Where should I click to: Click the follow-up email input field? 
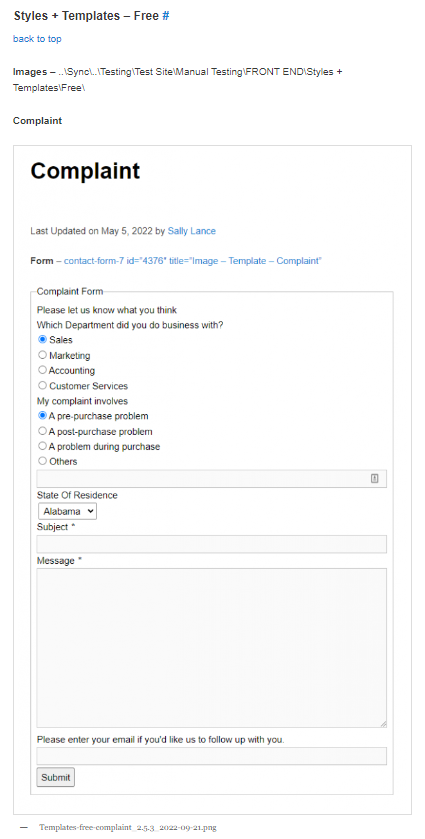pyautogui.click(x=211, y=756)
